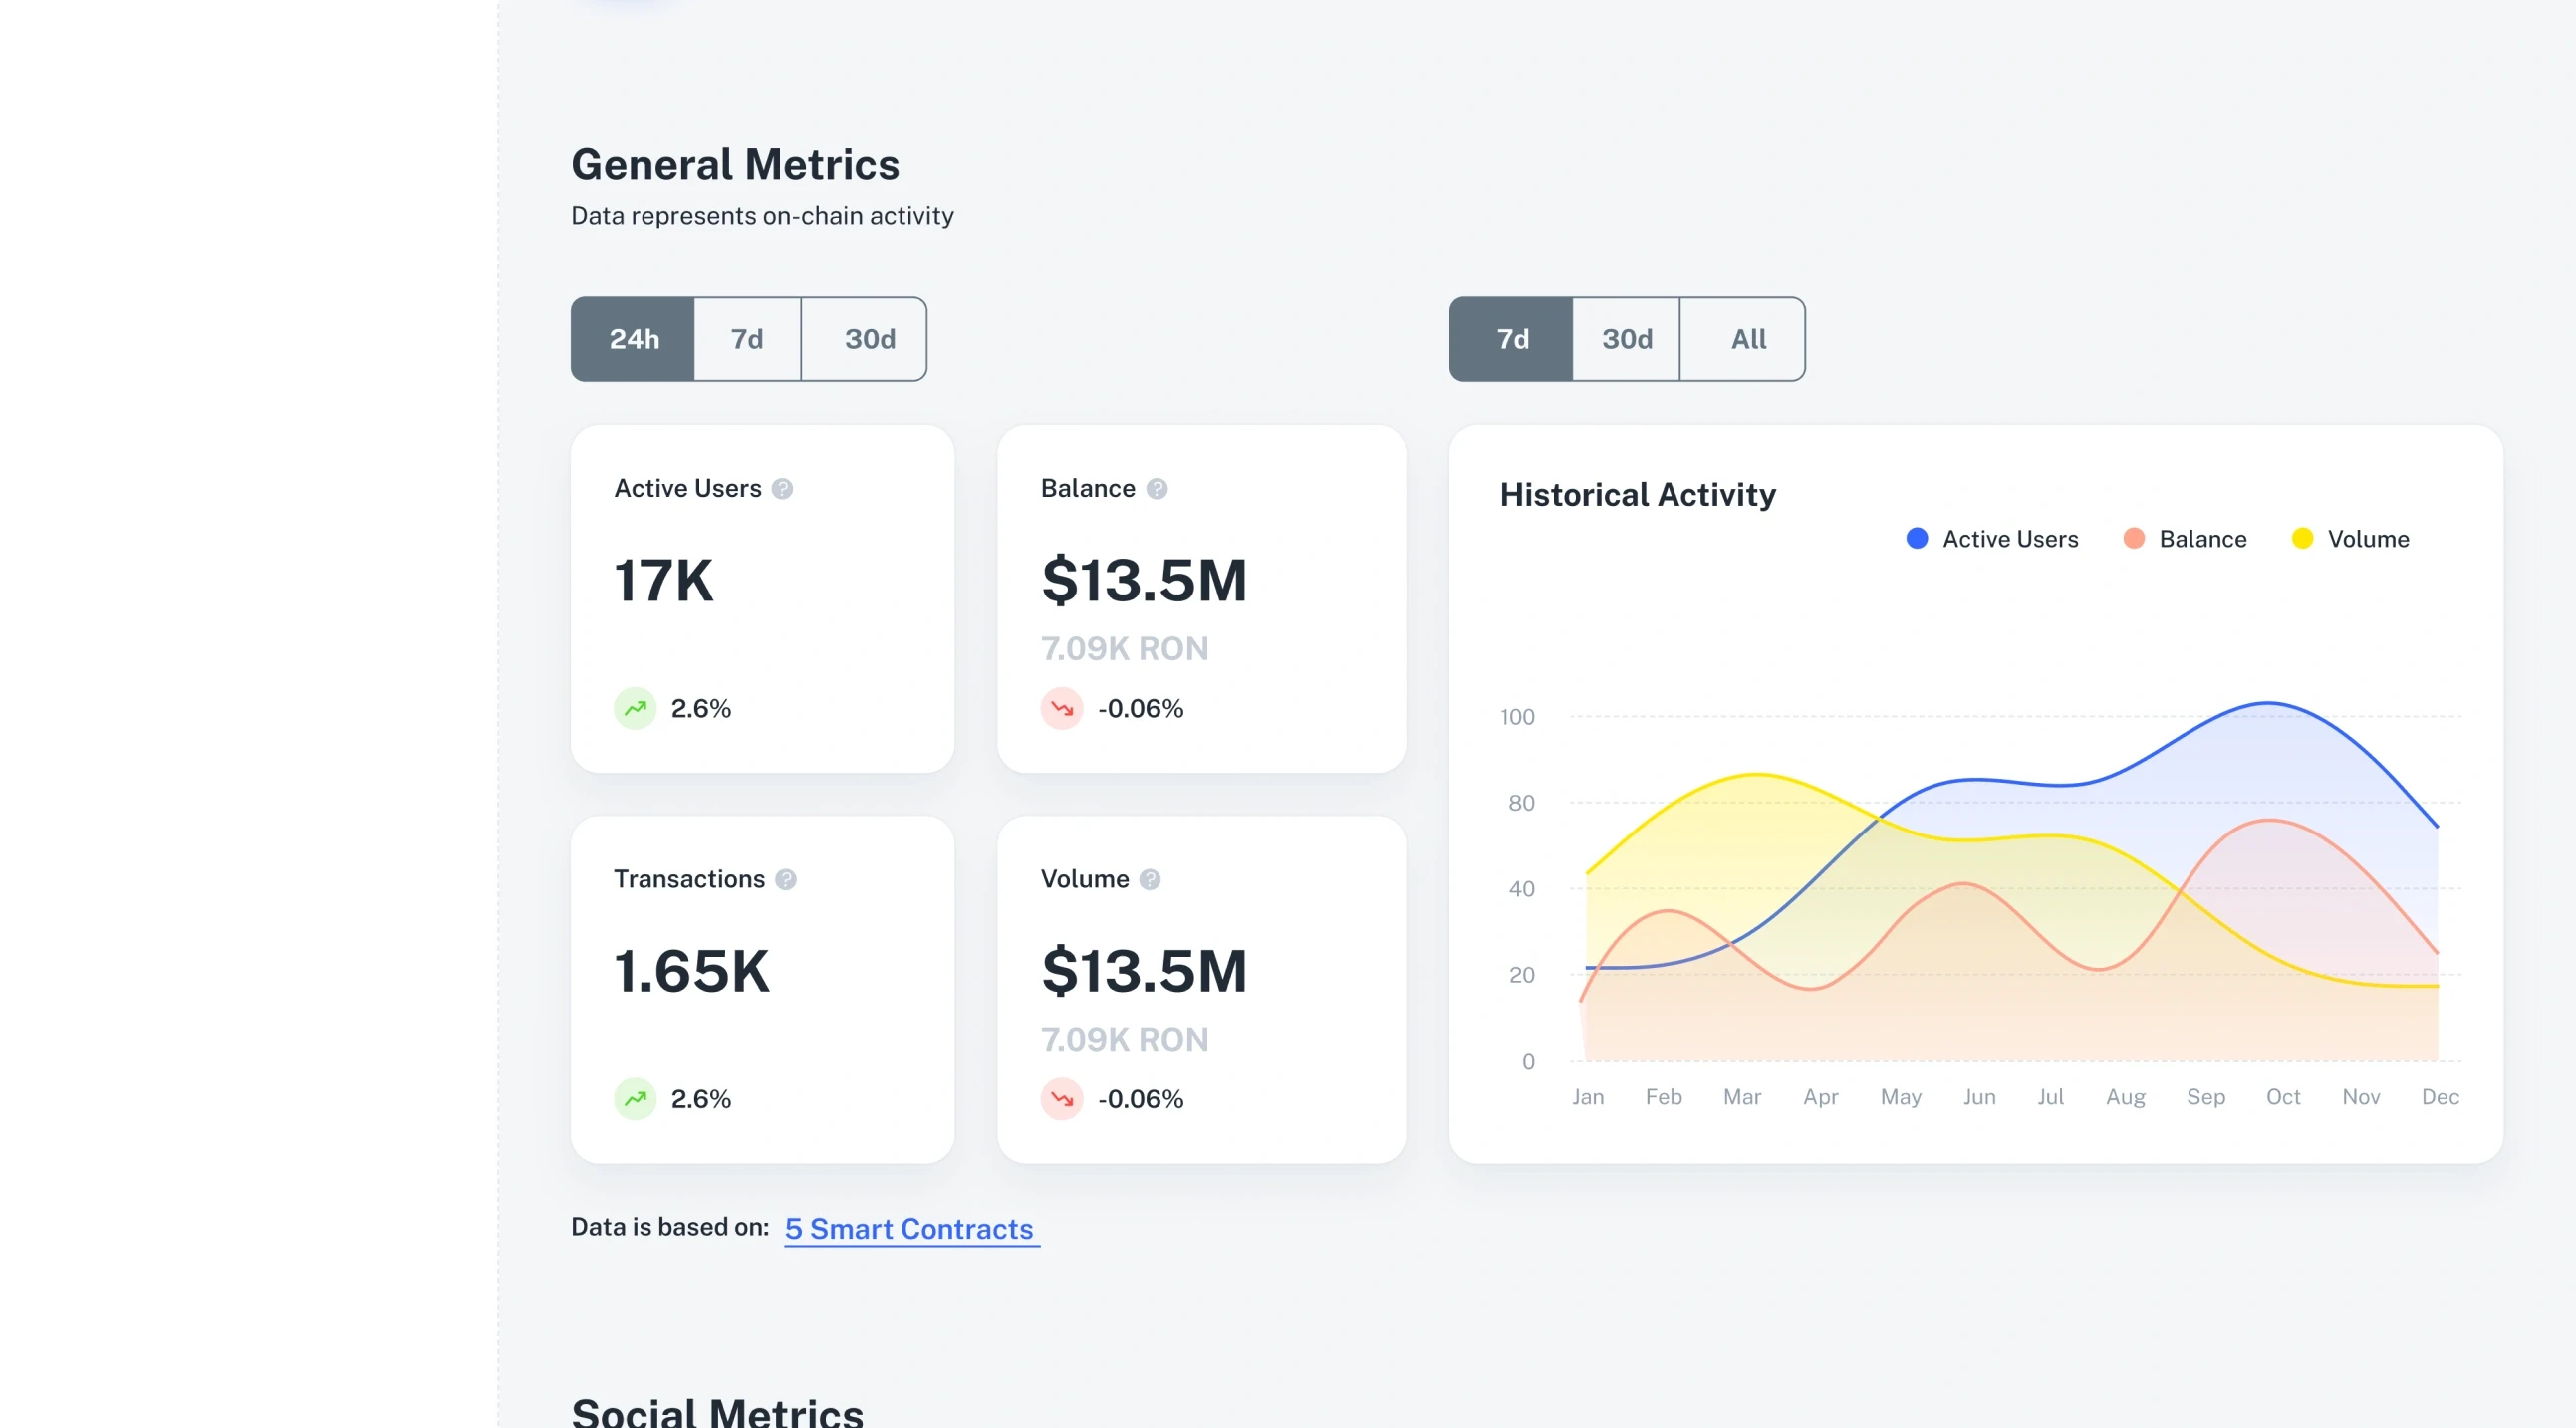Click the 100 value on chart y-axis
Screen dimensions: 2576x1428
(x=1517, y=717)
